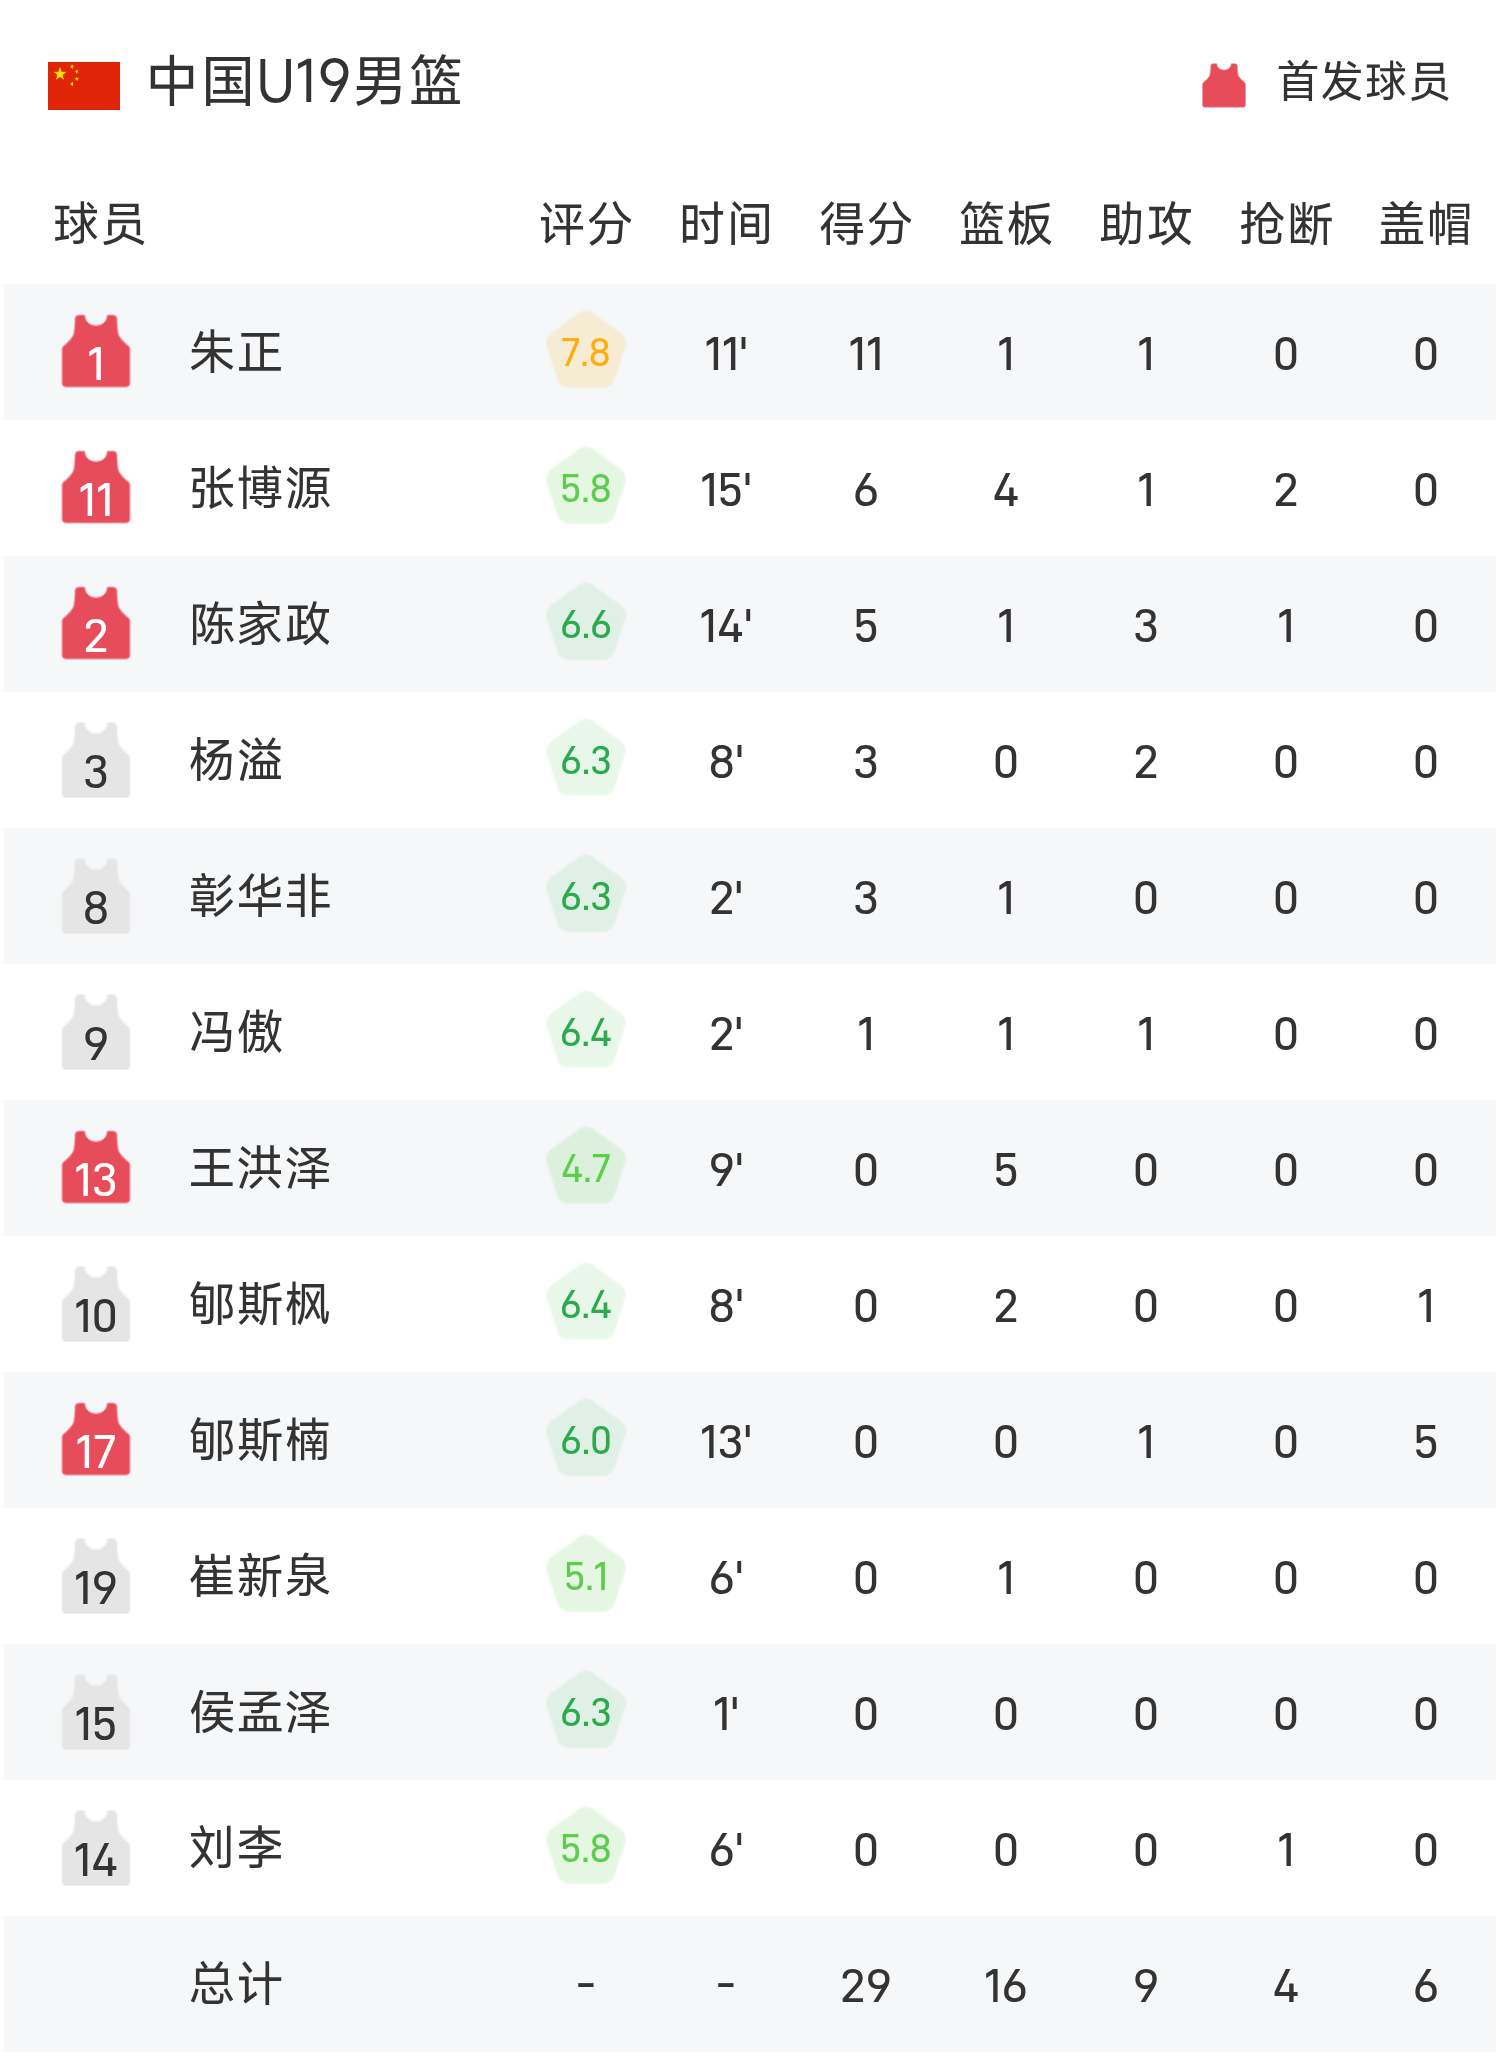Click the 中国U19男篮 team title

pyautogui.click(x=305, y=82)
